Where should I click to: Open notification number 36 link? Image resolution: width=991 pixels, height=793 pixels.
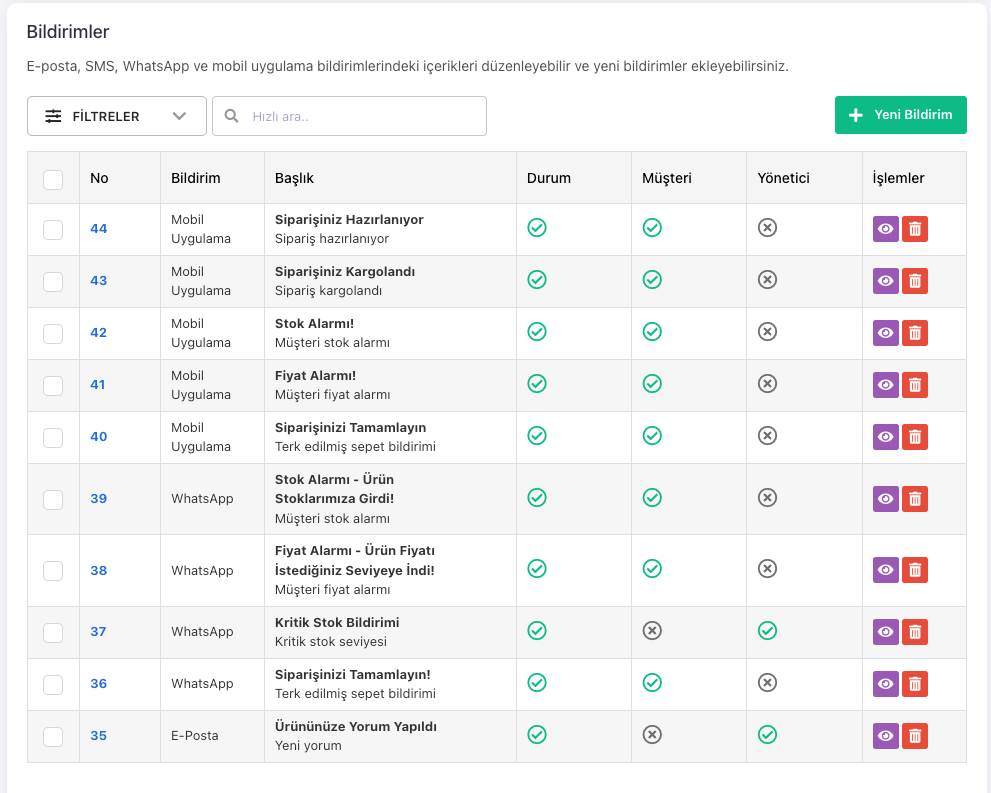(x=98, y=684)
